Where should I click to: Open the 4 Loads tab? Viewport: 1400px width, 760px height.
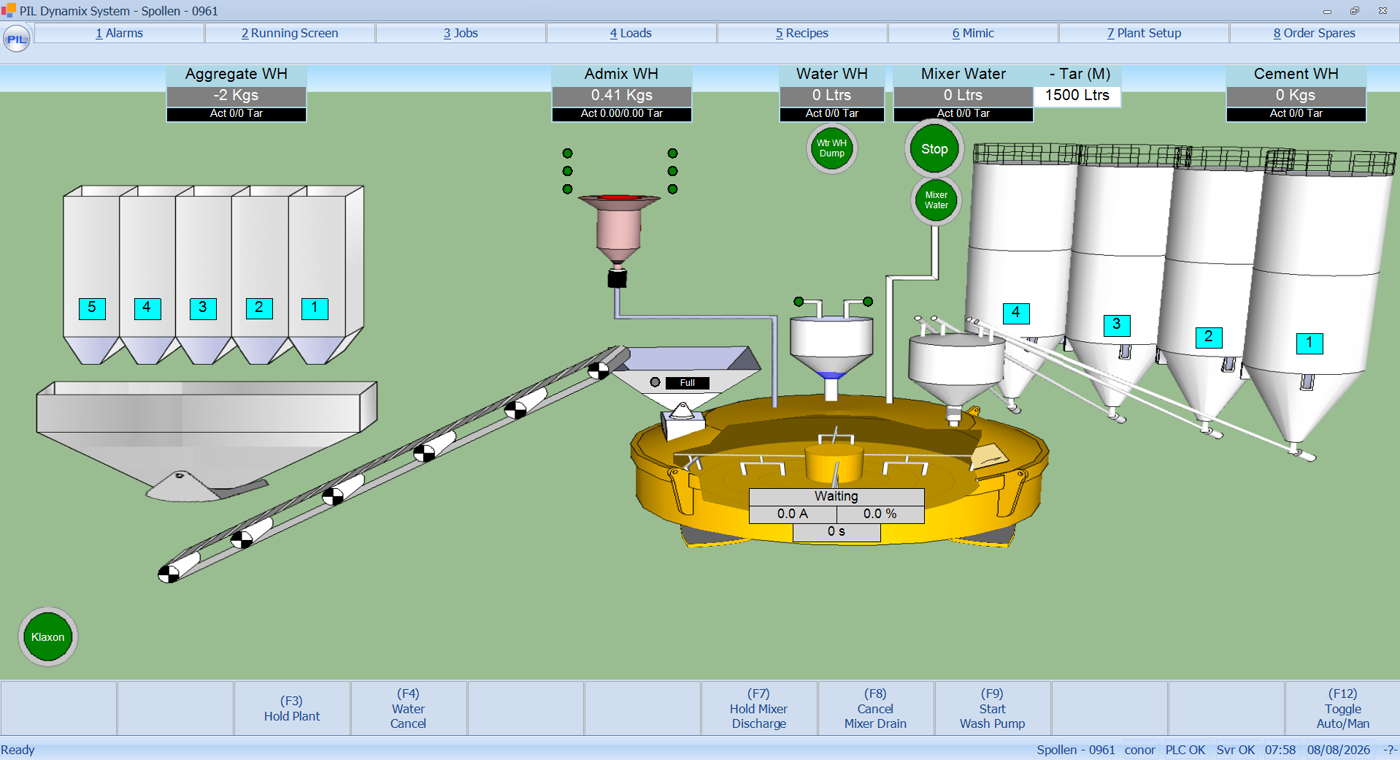tap(631, 33)
